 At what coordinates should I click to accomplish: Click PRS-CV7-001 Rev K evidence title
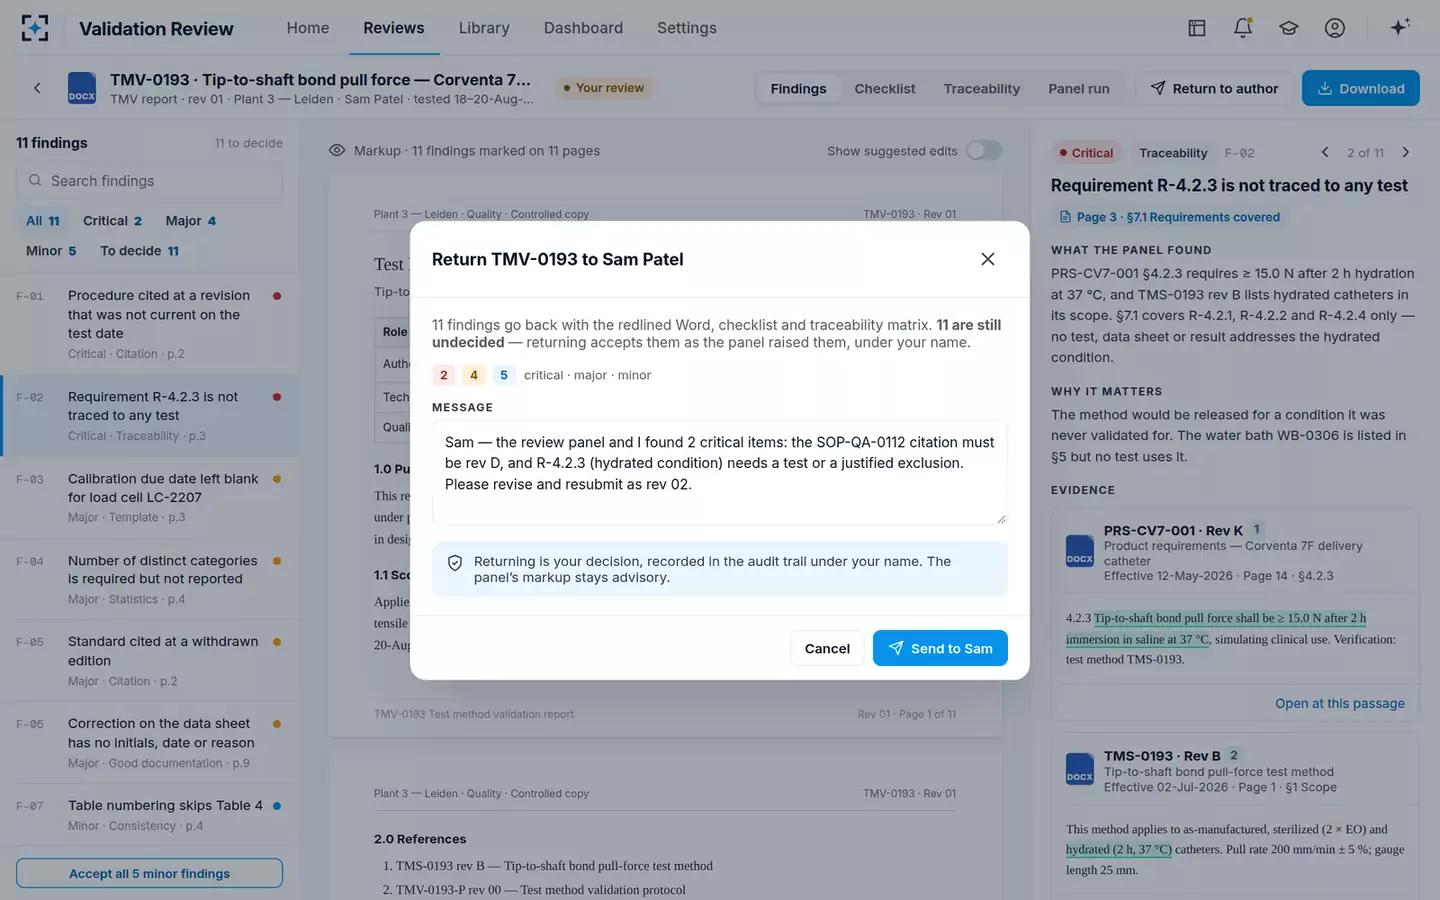tap(1173, 530)
